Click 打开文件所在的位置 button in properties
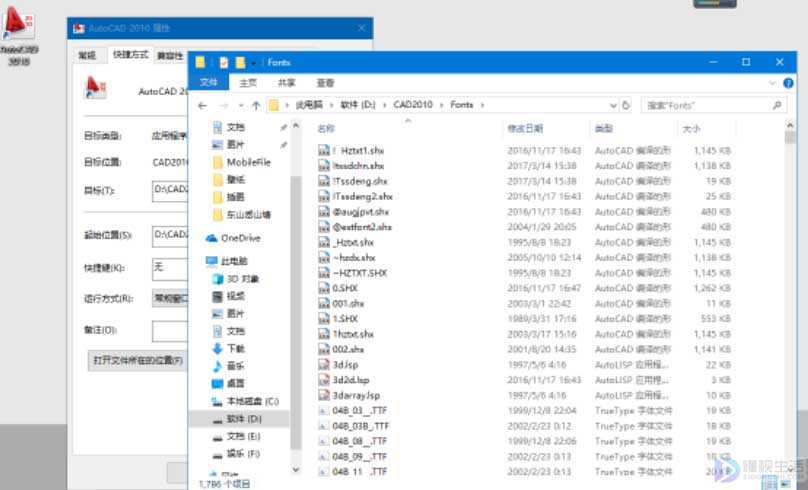 (x=138, y=360)
